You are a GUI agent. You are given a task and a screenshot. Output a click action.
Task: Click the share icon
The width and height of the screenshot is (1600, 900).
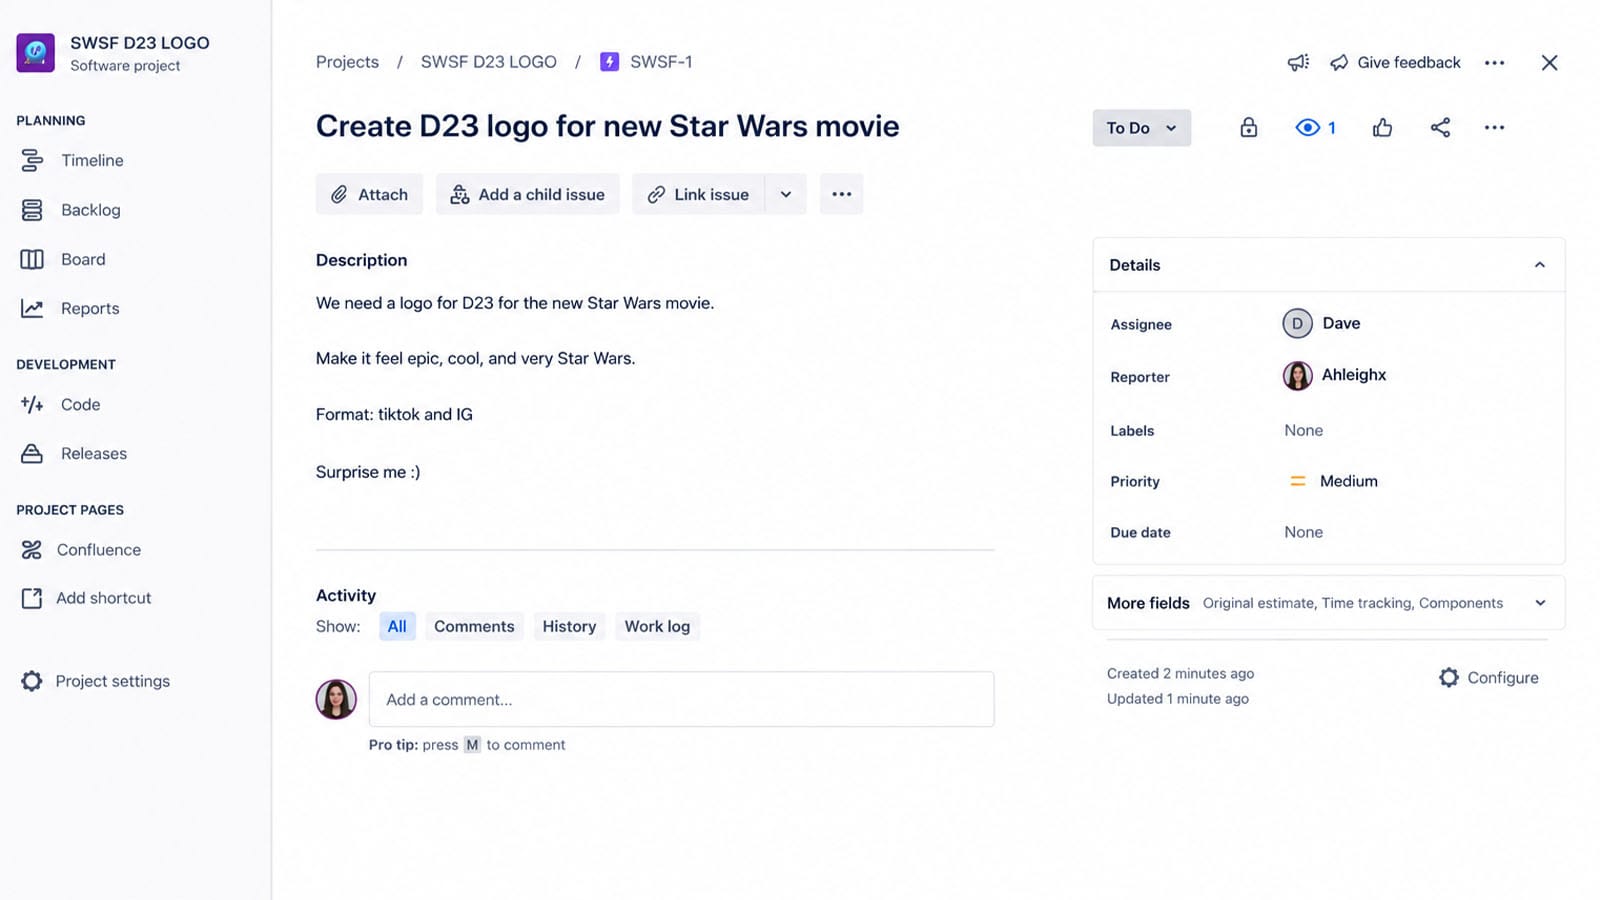1440,128
